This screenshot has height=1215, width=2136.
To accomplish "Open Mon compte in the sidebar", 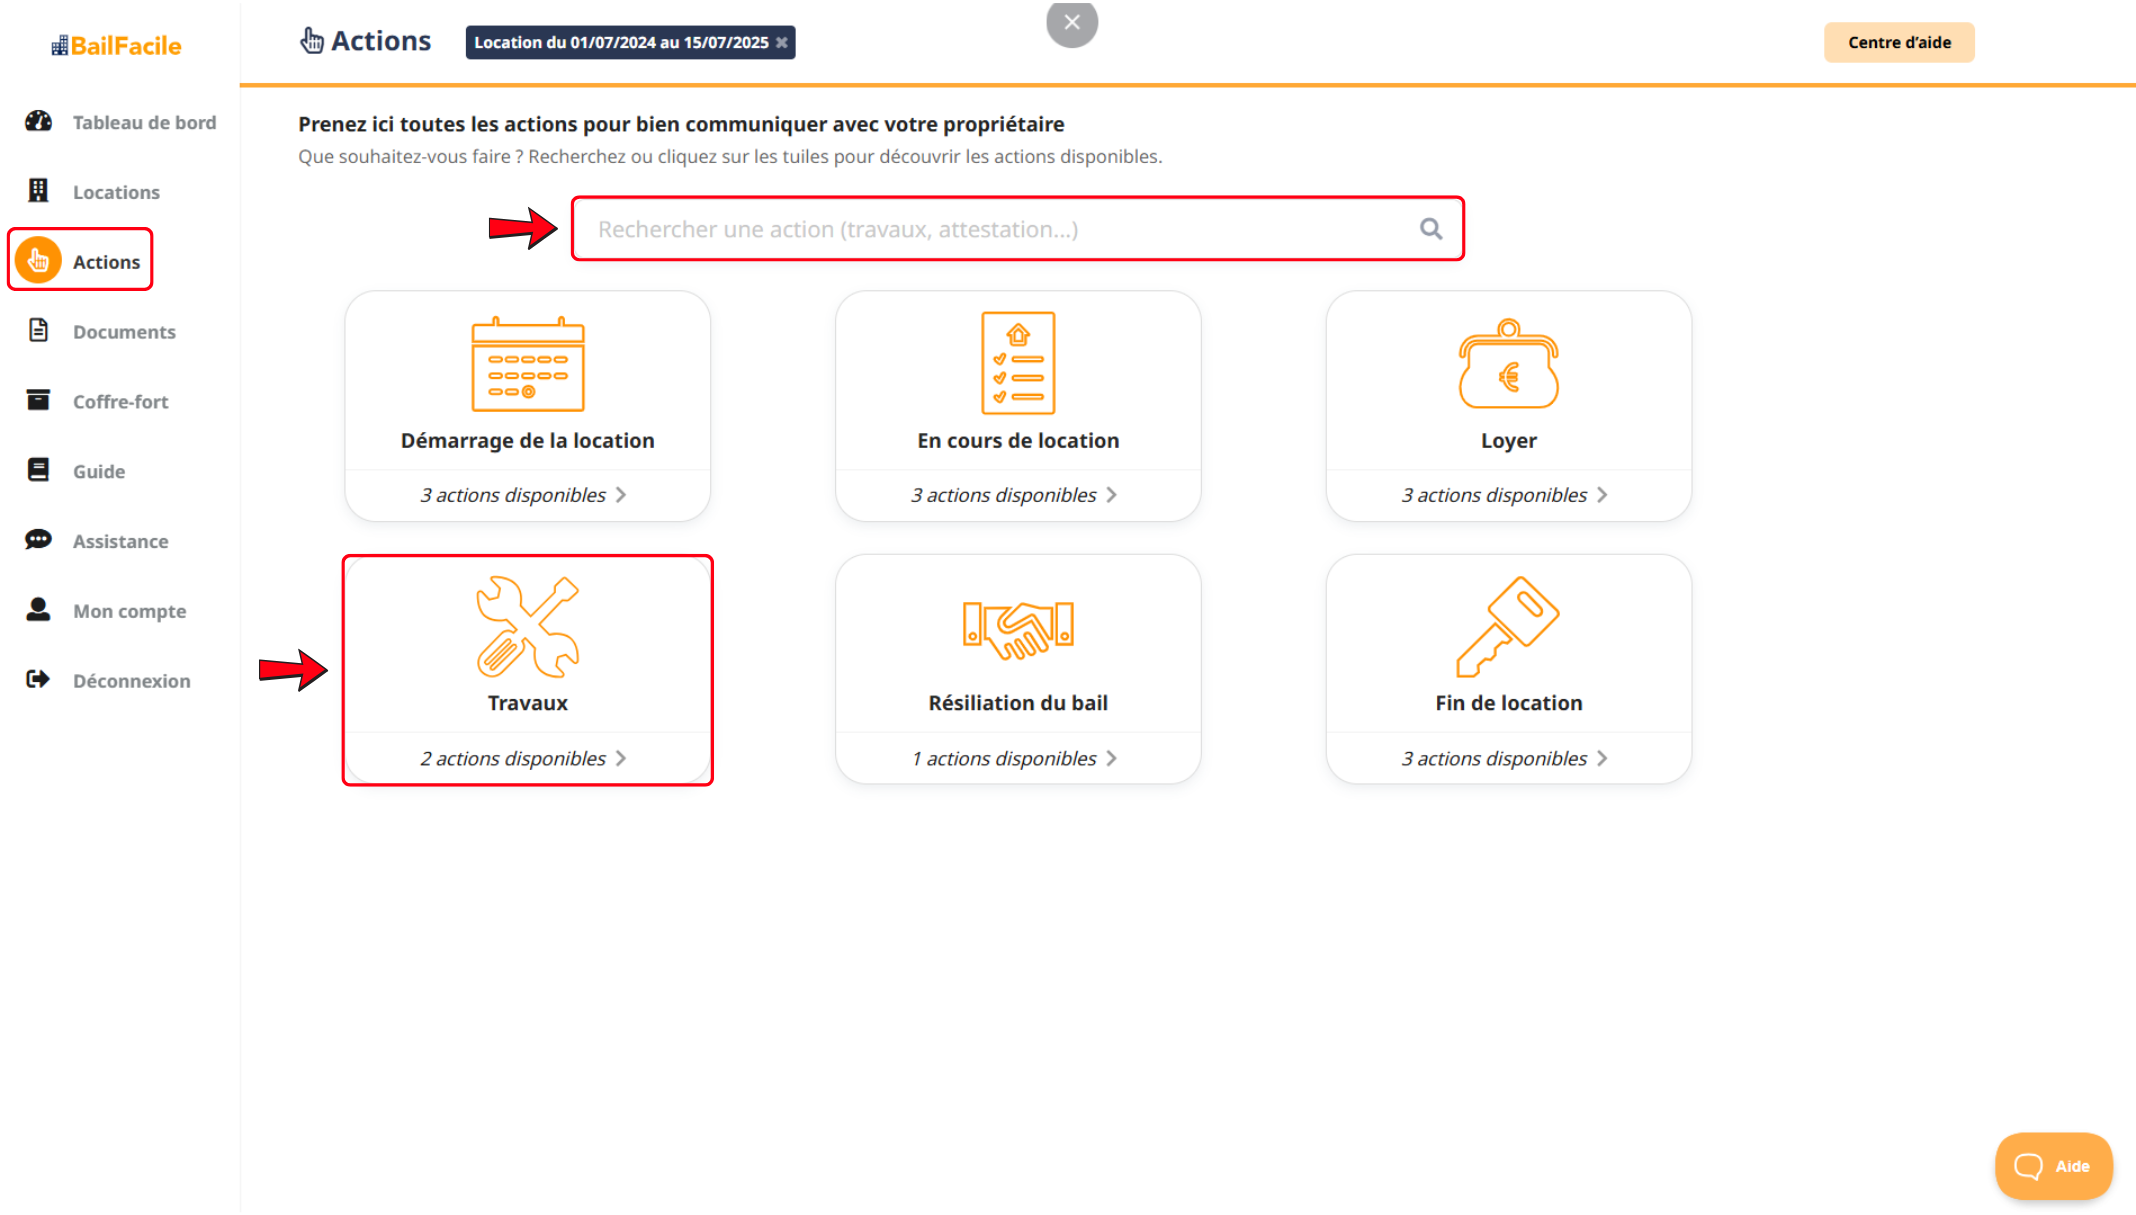I will point(129,611).
